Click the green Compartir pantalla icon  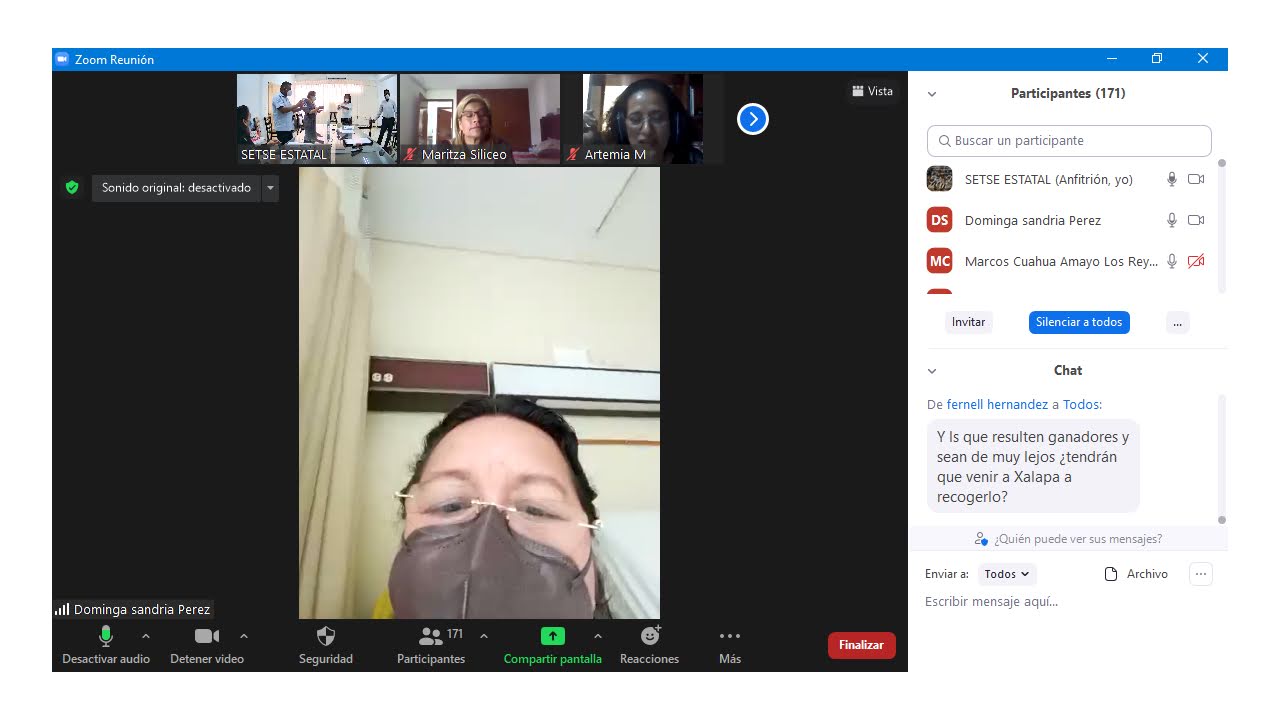[553, 636]
